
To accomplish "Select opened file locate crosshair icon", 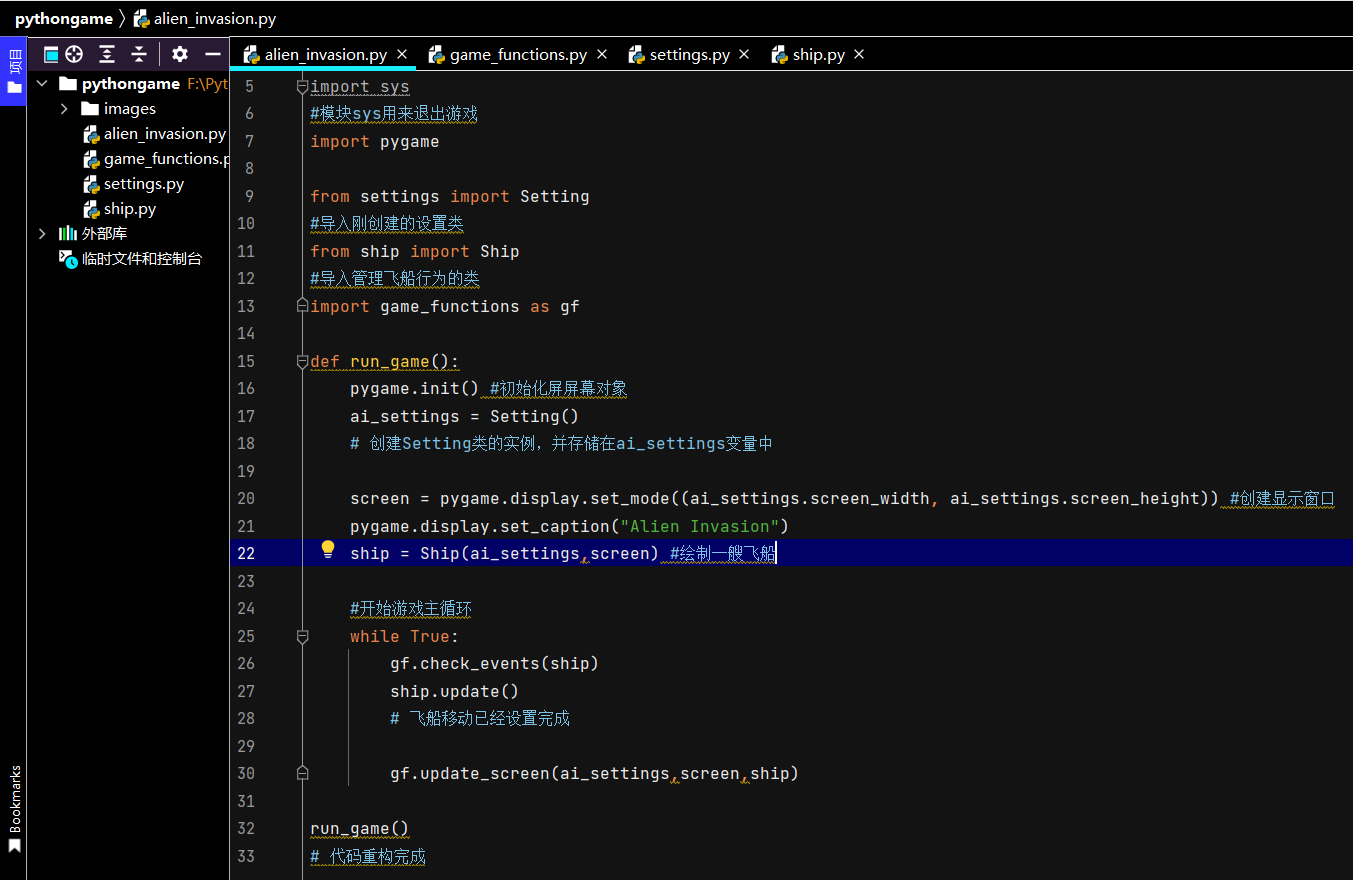I will [74, 55].
